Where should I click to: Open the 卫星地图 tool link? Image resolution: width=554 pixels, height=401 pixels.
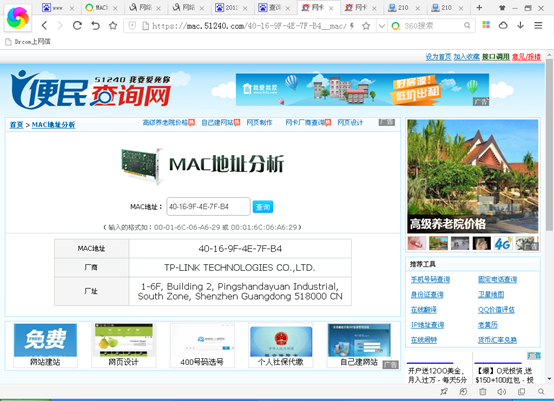pos(491,295)
